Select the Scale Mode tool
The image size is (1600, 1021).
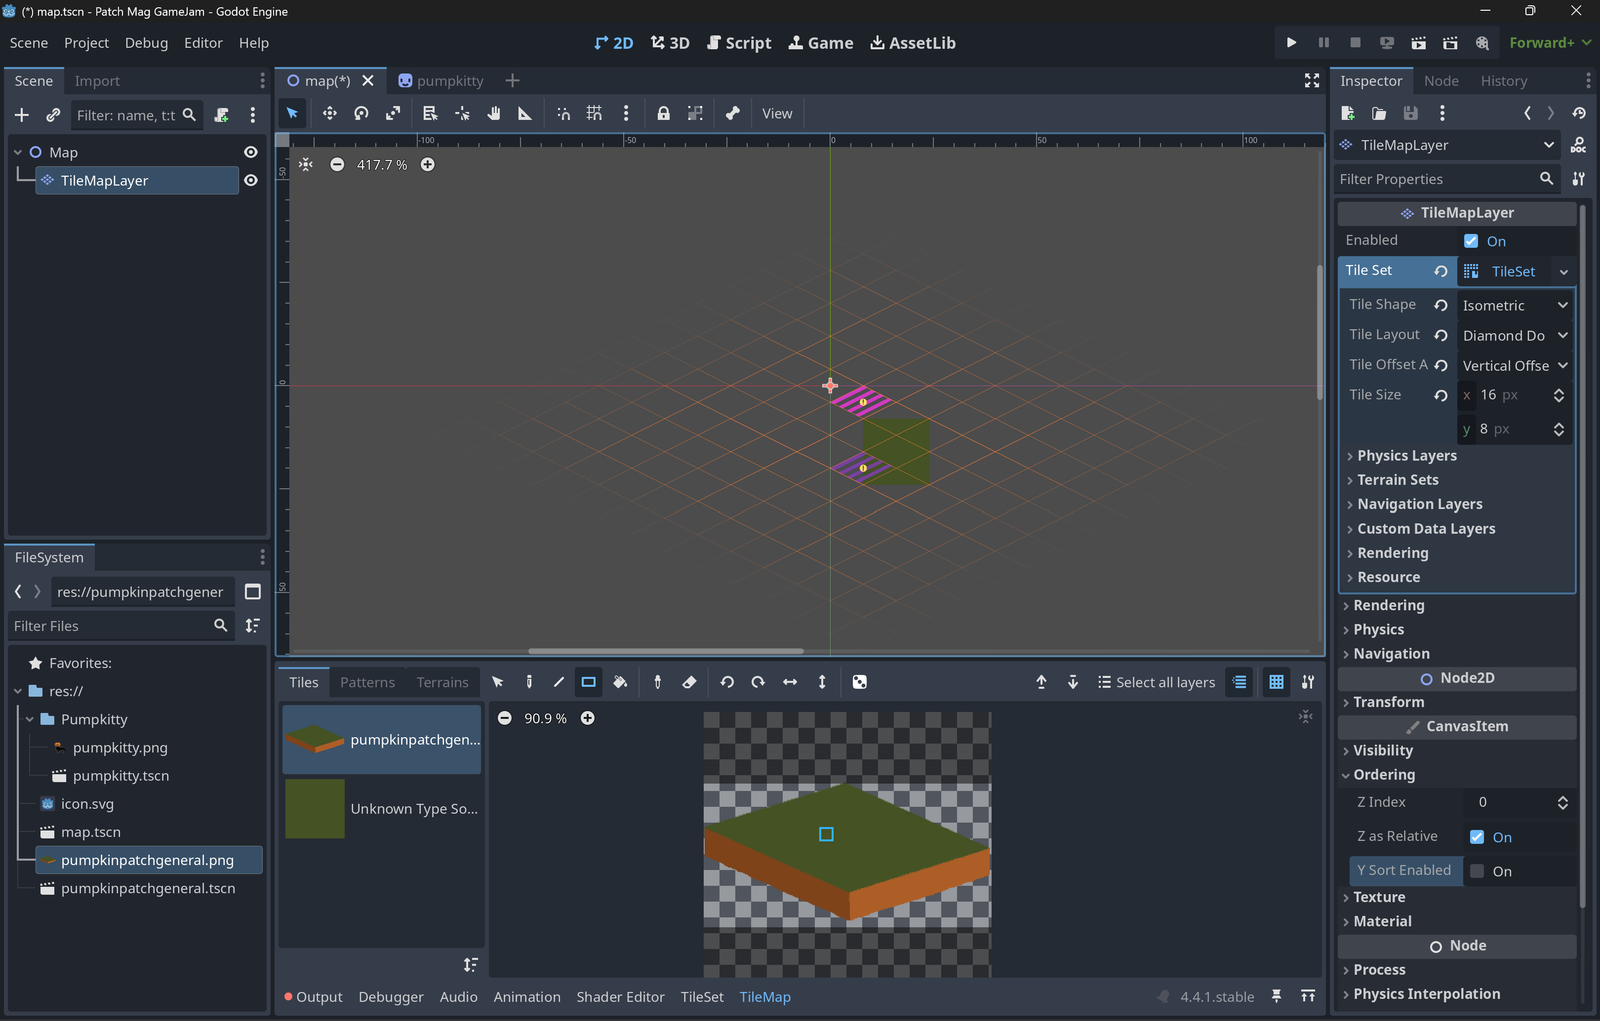[x=393, y=113]
